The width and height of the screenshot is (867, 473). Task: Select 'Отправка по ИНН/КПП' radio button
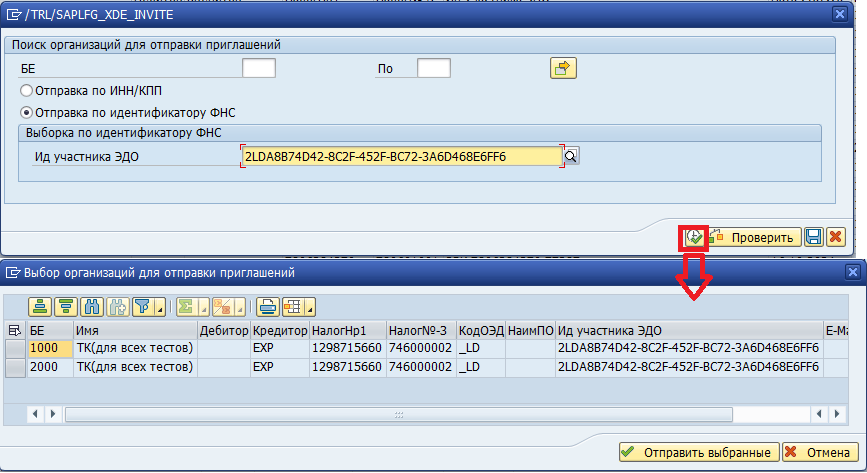(27, 91)
